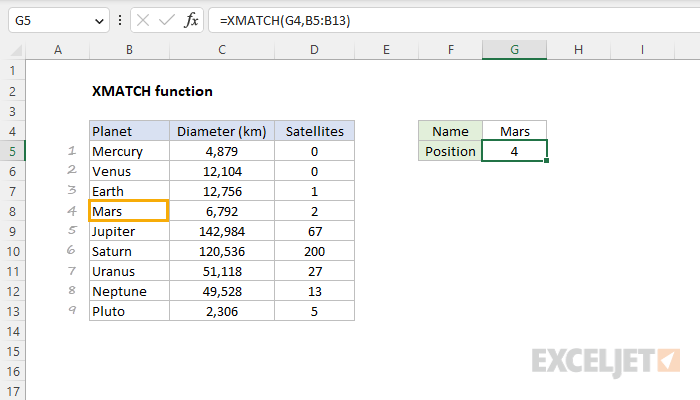Image resolution: width=700 pixels, height=400 pixels.
Task: Click the diameter cell '2,306'
Action: [x=222, y=311]
